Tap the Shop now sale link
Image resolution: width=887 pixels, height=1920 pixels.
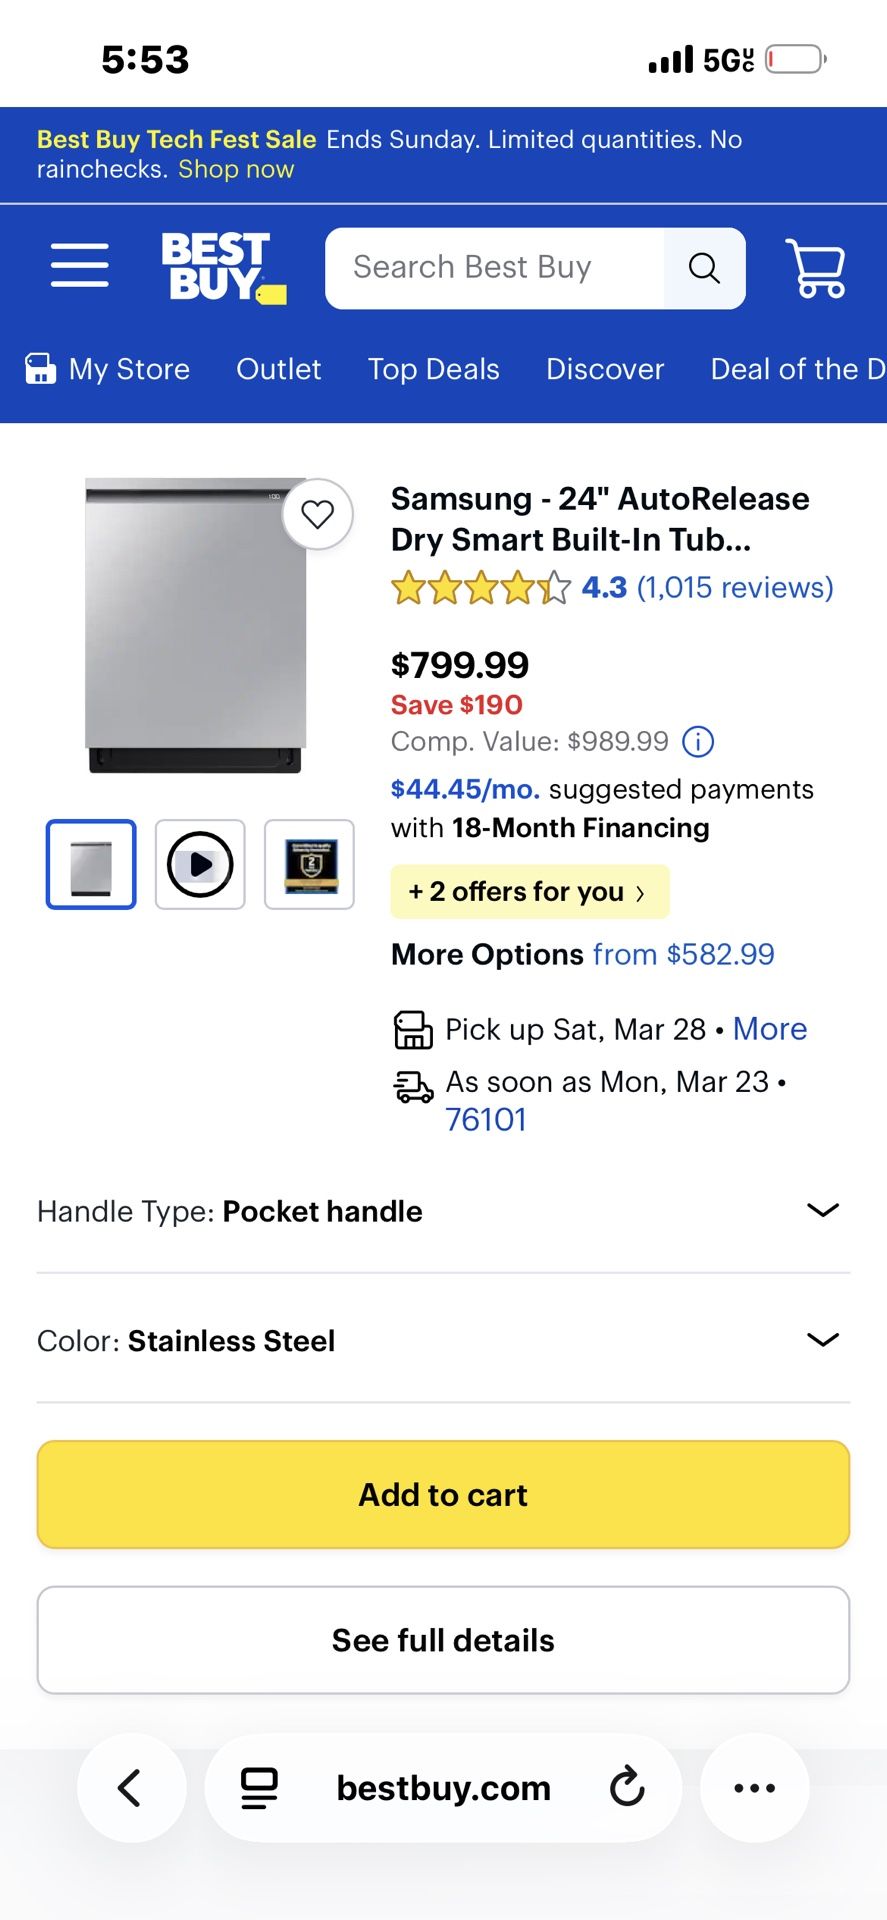pyautogui.click(x=236, y=169)
